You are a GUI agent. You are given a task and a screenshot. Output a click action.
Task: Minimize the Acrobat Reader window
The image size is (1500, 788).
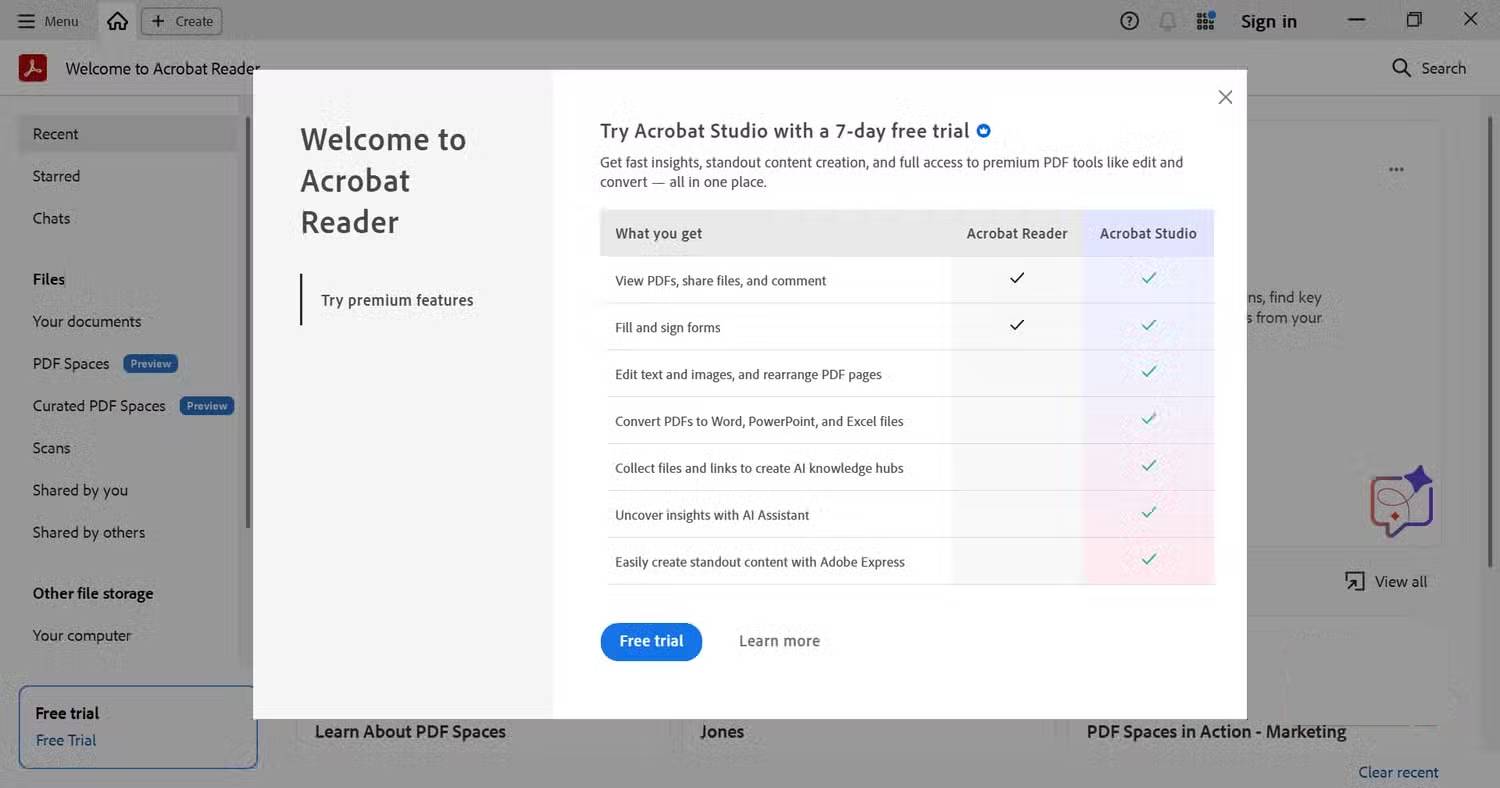[1356, 20]
